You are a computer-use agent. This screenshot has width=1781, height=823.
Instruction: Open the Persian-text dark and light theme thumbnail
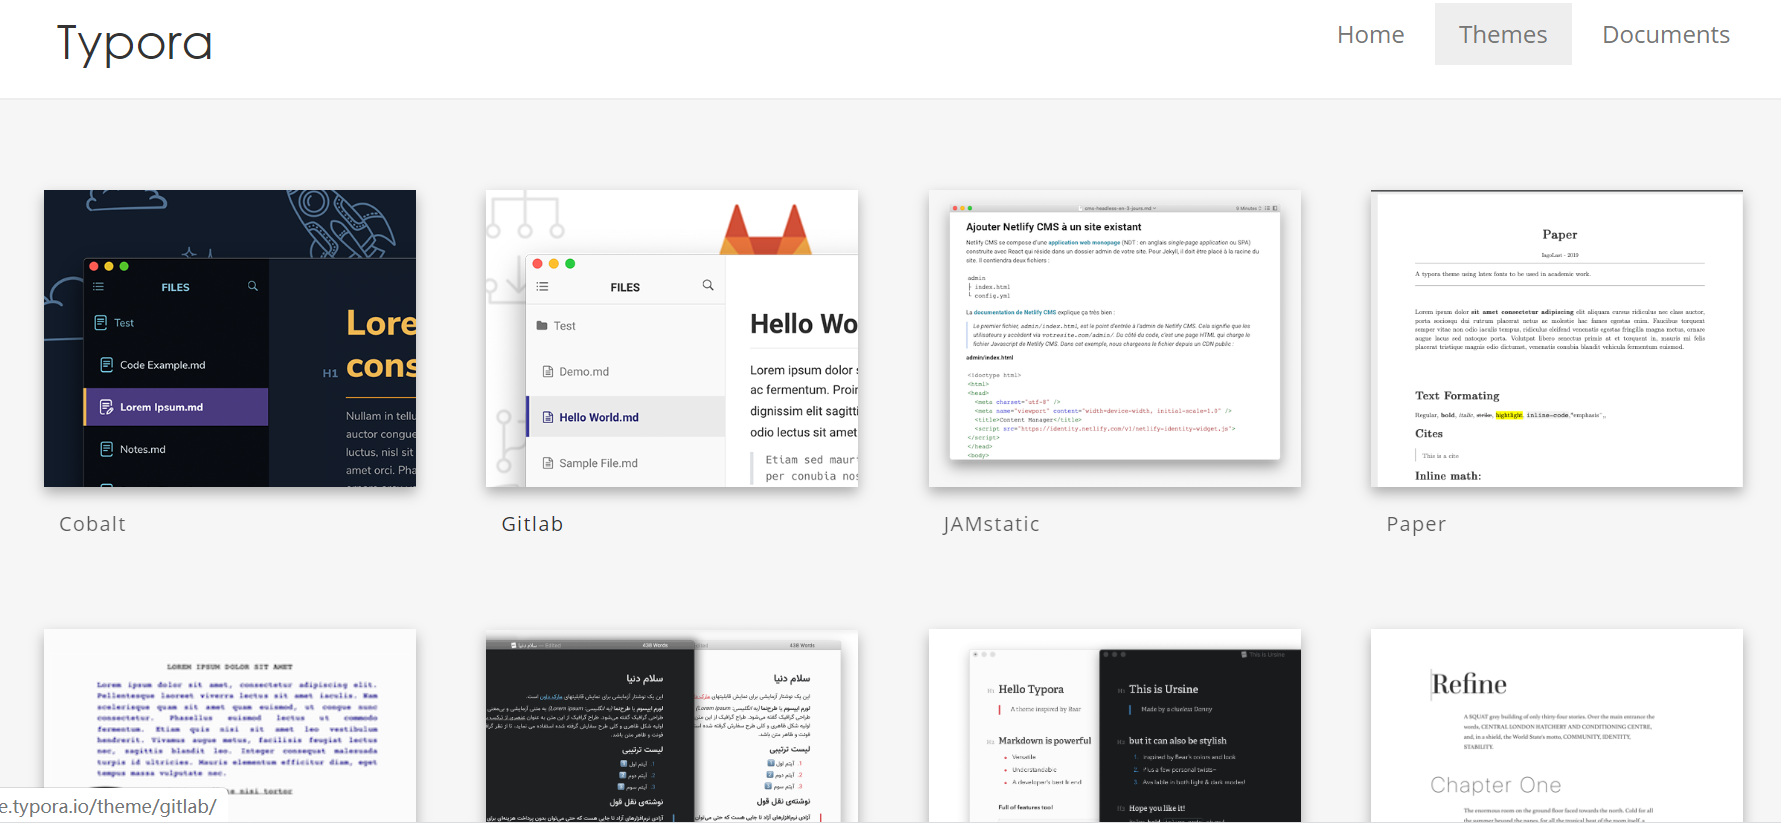point(672,725)
